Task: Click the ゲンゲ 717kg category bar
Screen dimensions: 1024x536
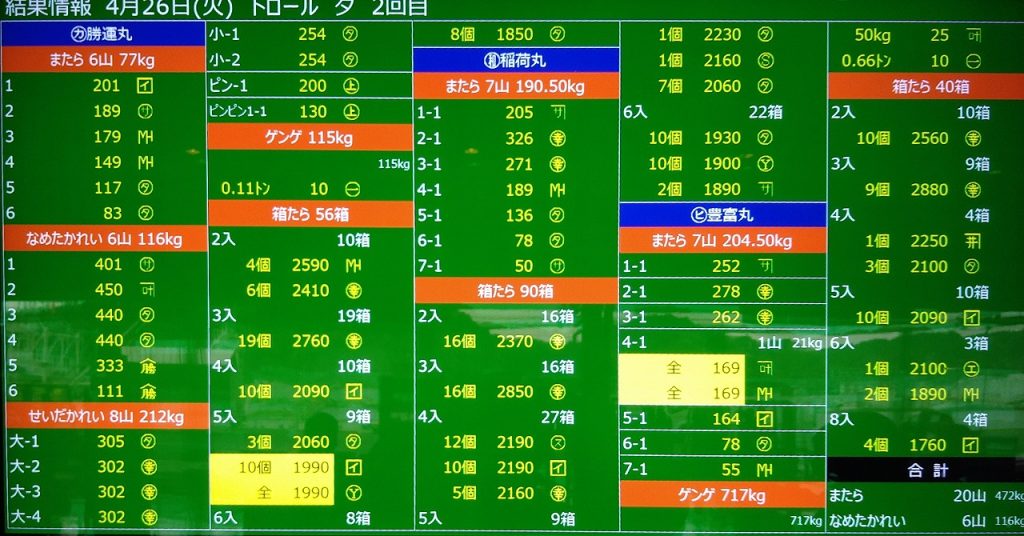Action: tap(722, 495)
